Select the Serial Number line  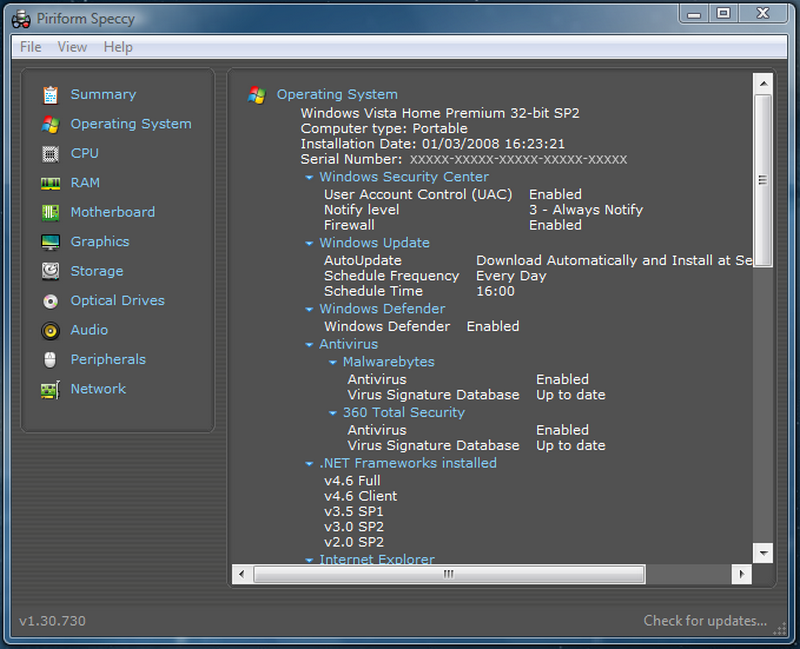point(464,159)
